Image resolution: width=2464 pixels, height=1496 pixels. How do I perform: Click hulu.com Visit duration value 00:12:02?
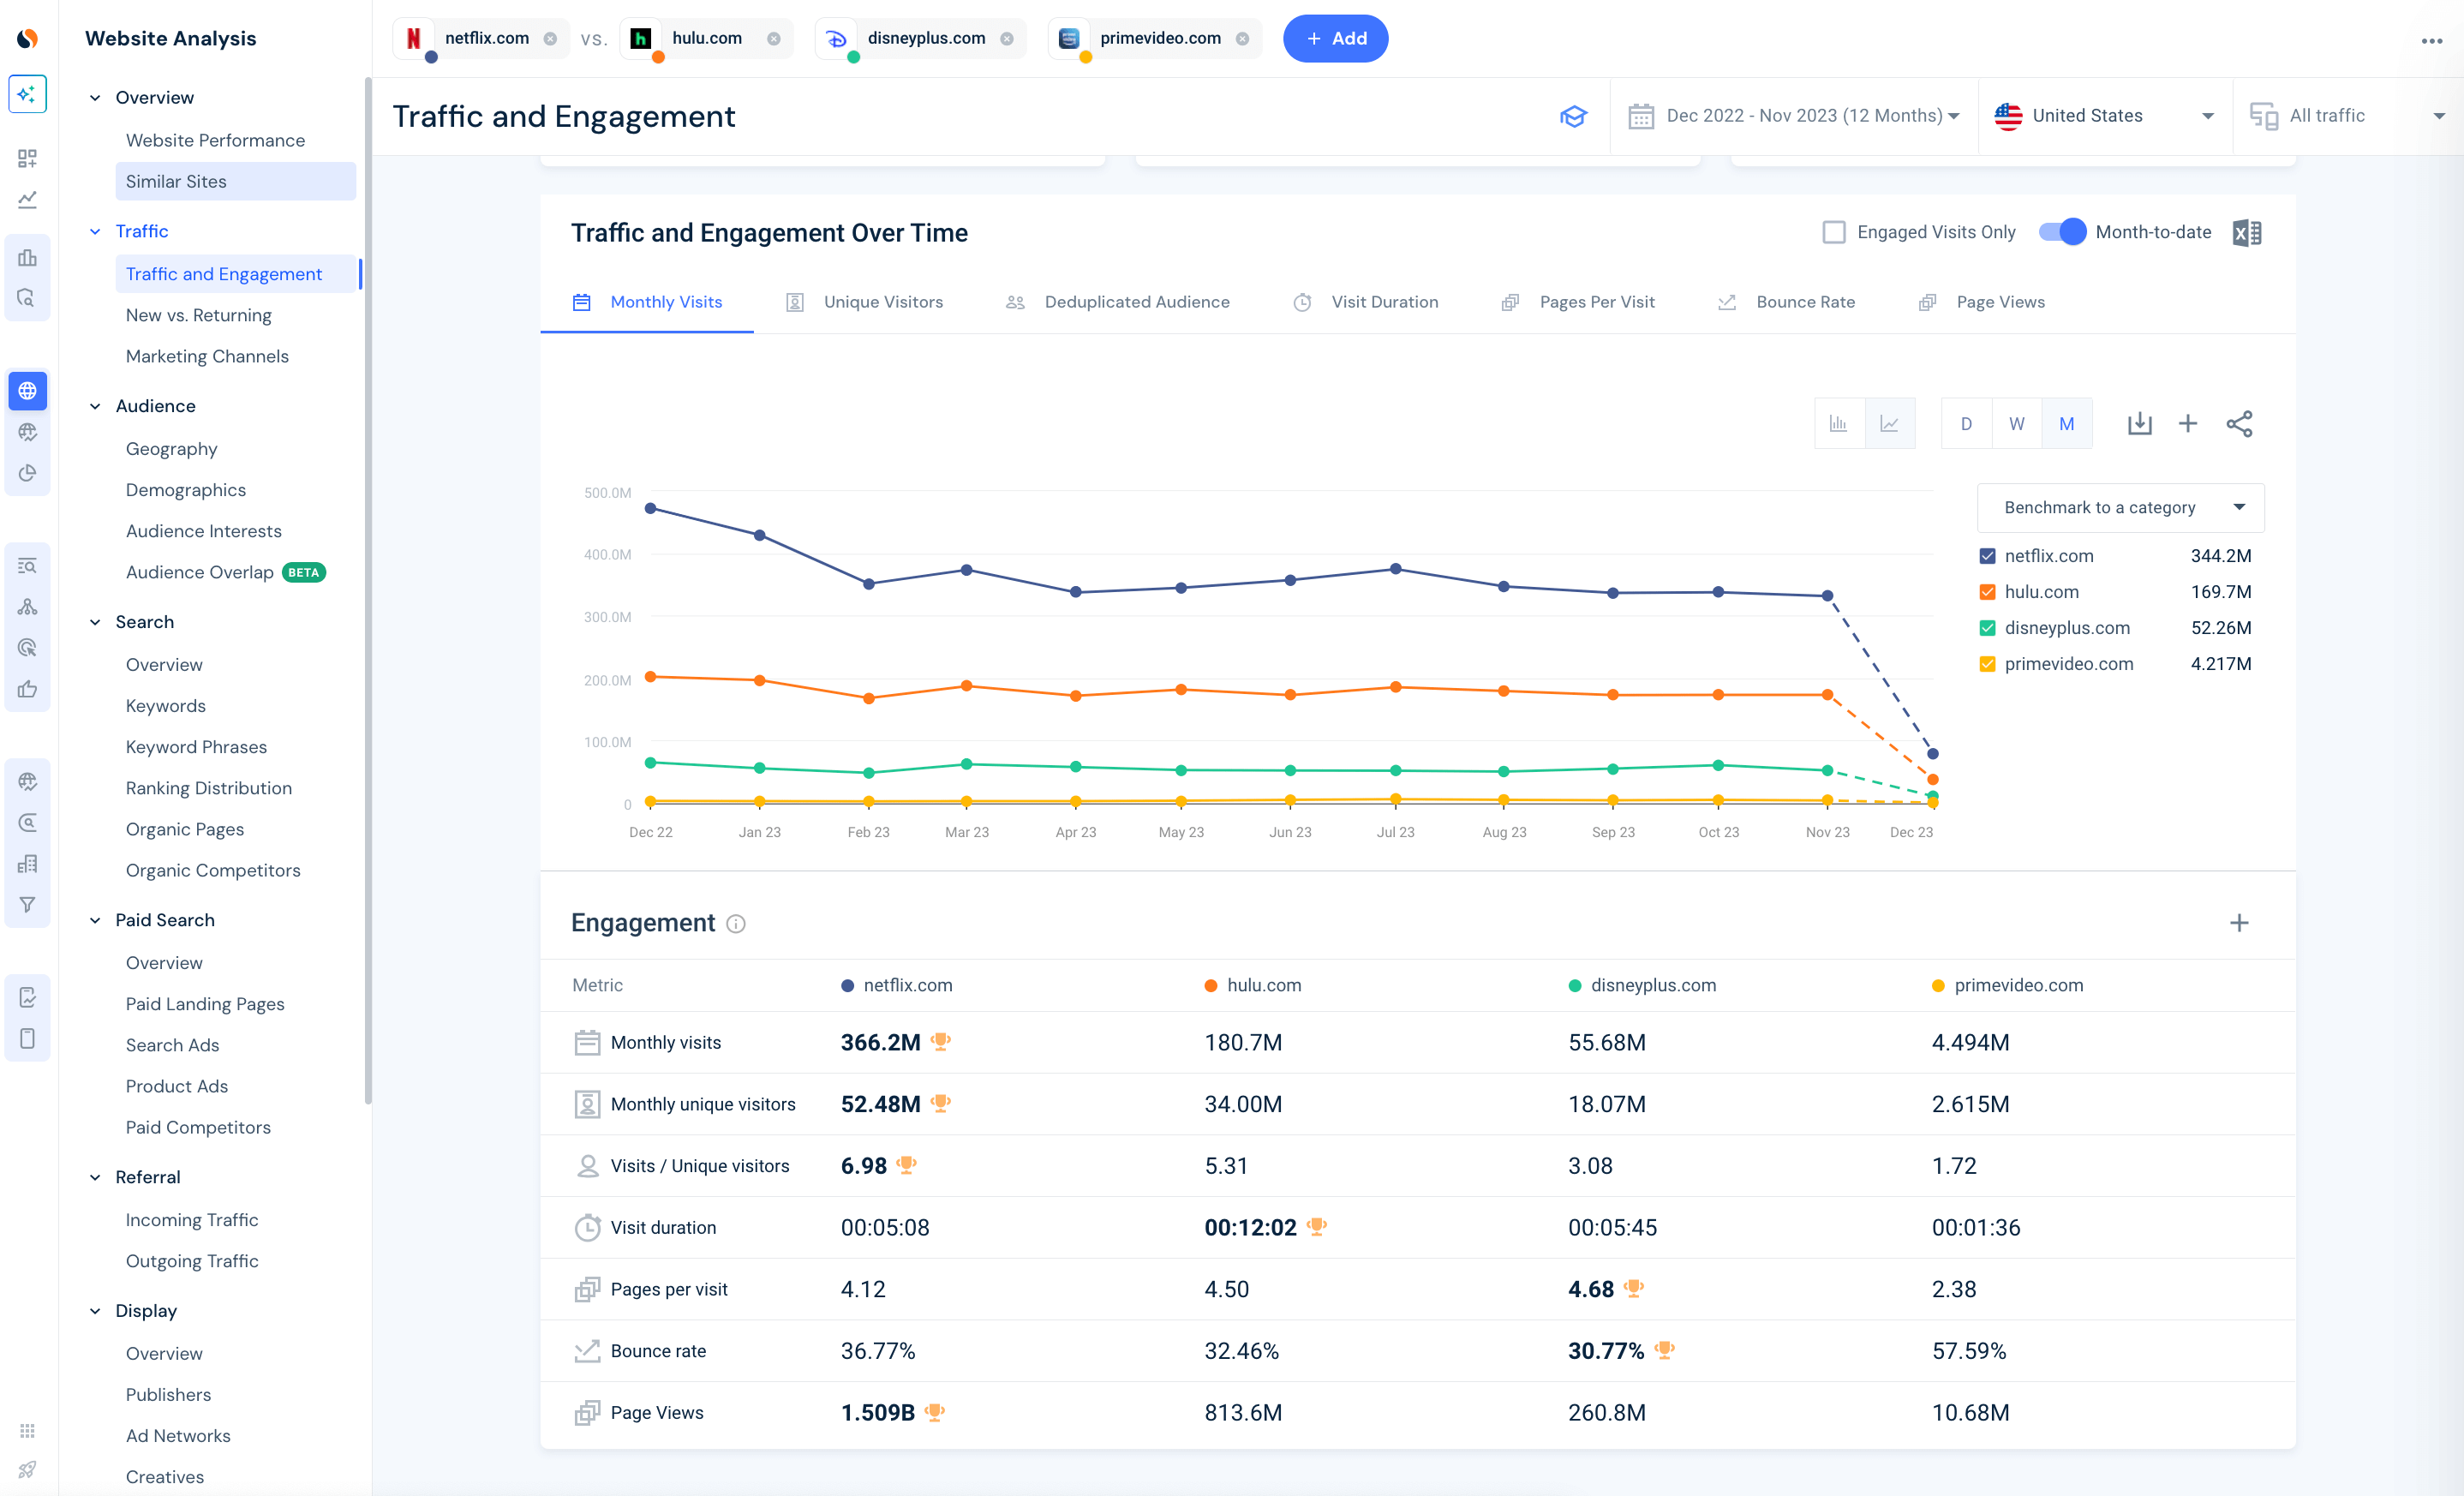pyautogui.click(x=1250, y=1227)
